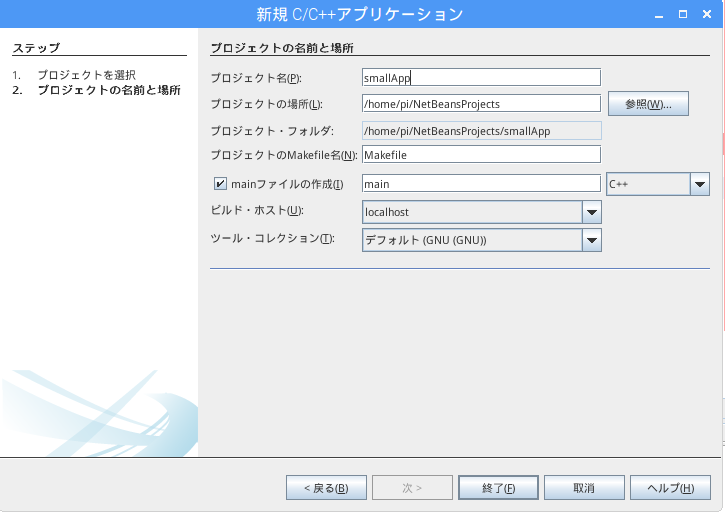Screen dimensions: 725x512
Task: Click the read-only プロジェクト・フォルダ field
Action: 481,130
